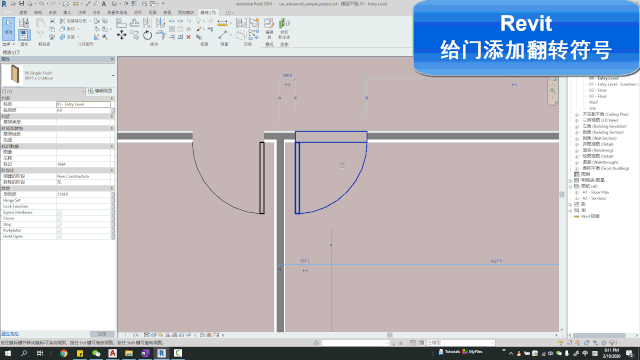The height and width of the screenshot is (360, 640).
Task: Toggle the Kickplates checkbox
Action: (59, 230)
